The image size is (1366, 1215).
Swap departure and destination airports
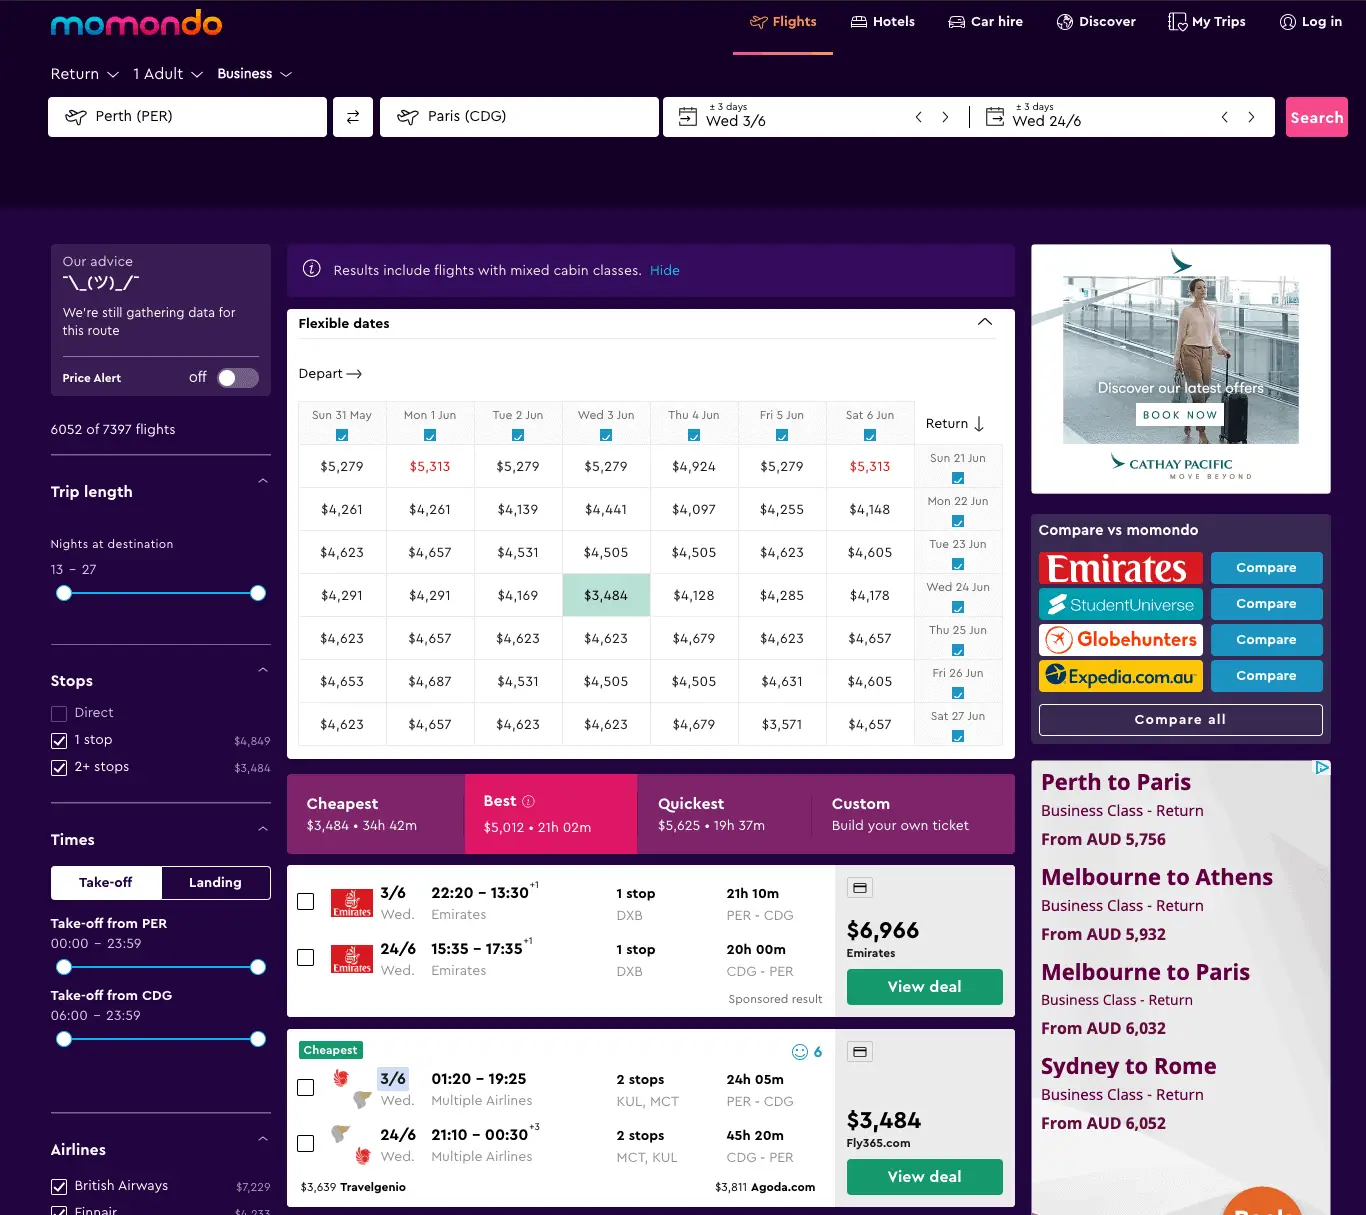pos(352,116)
